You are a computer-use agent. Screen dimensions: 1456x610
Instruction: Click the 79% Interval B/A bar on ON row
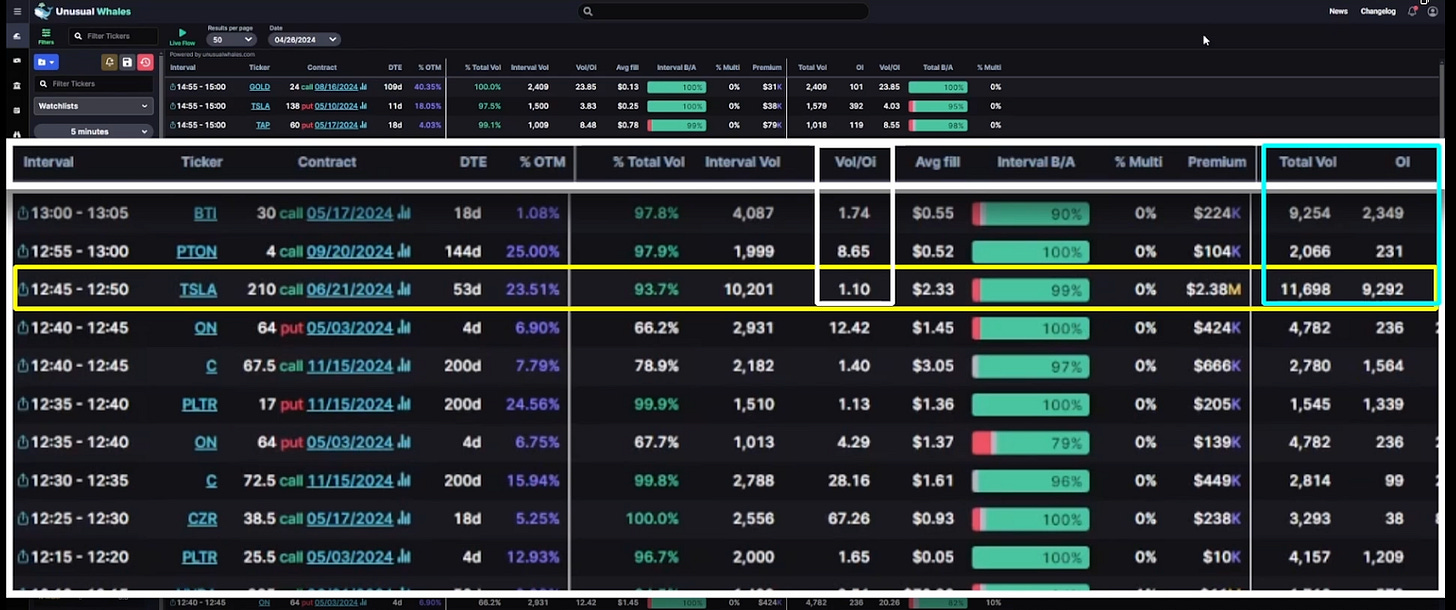pos(1030,443)
